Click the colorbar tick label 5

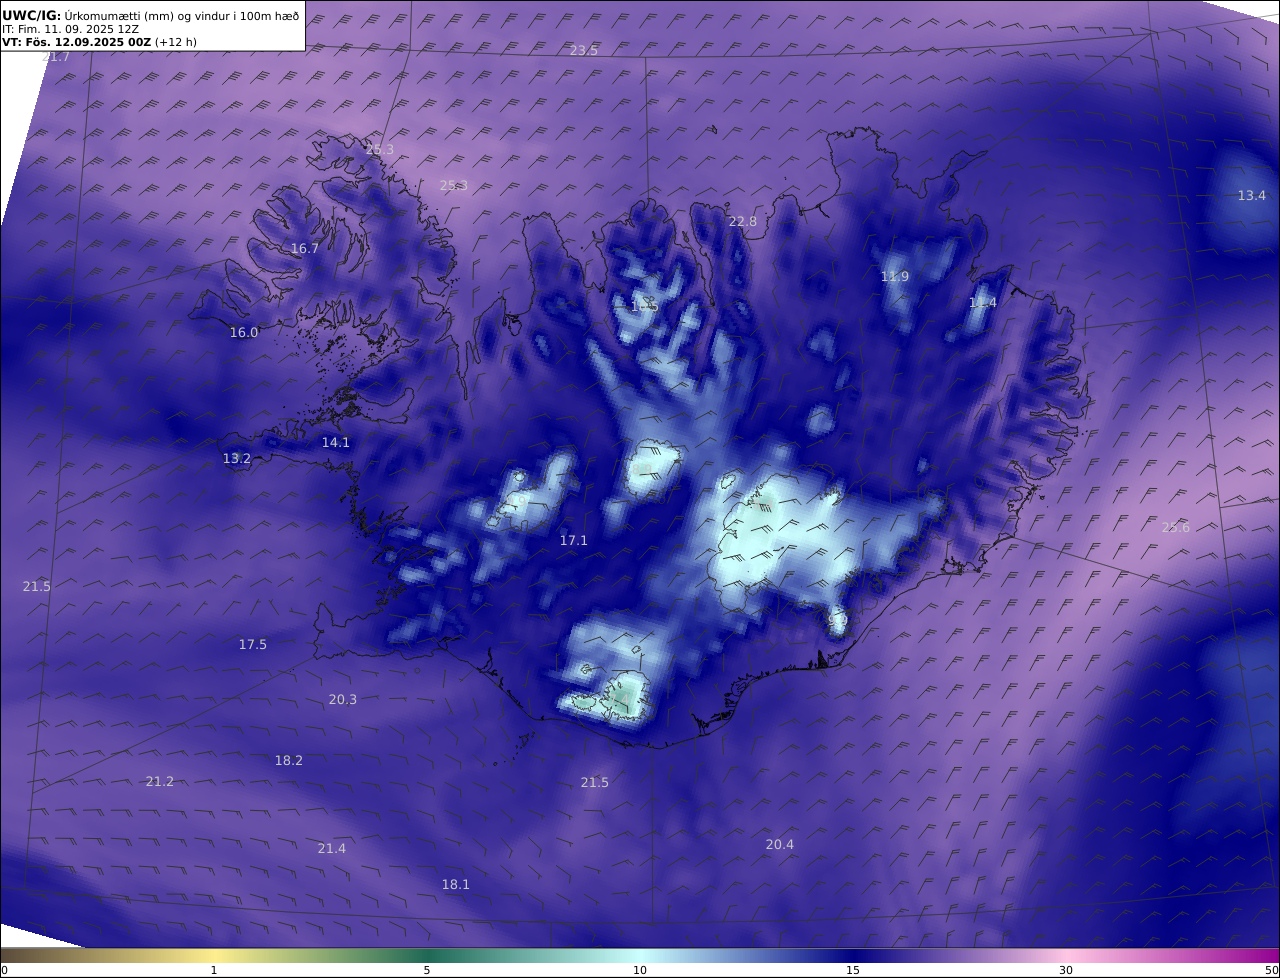point(427,970)
